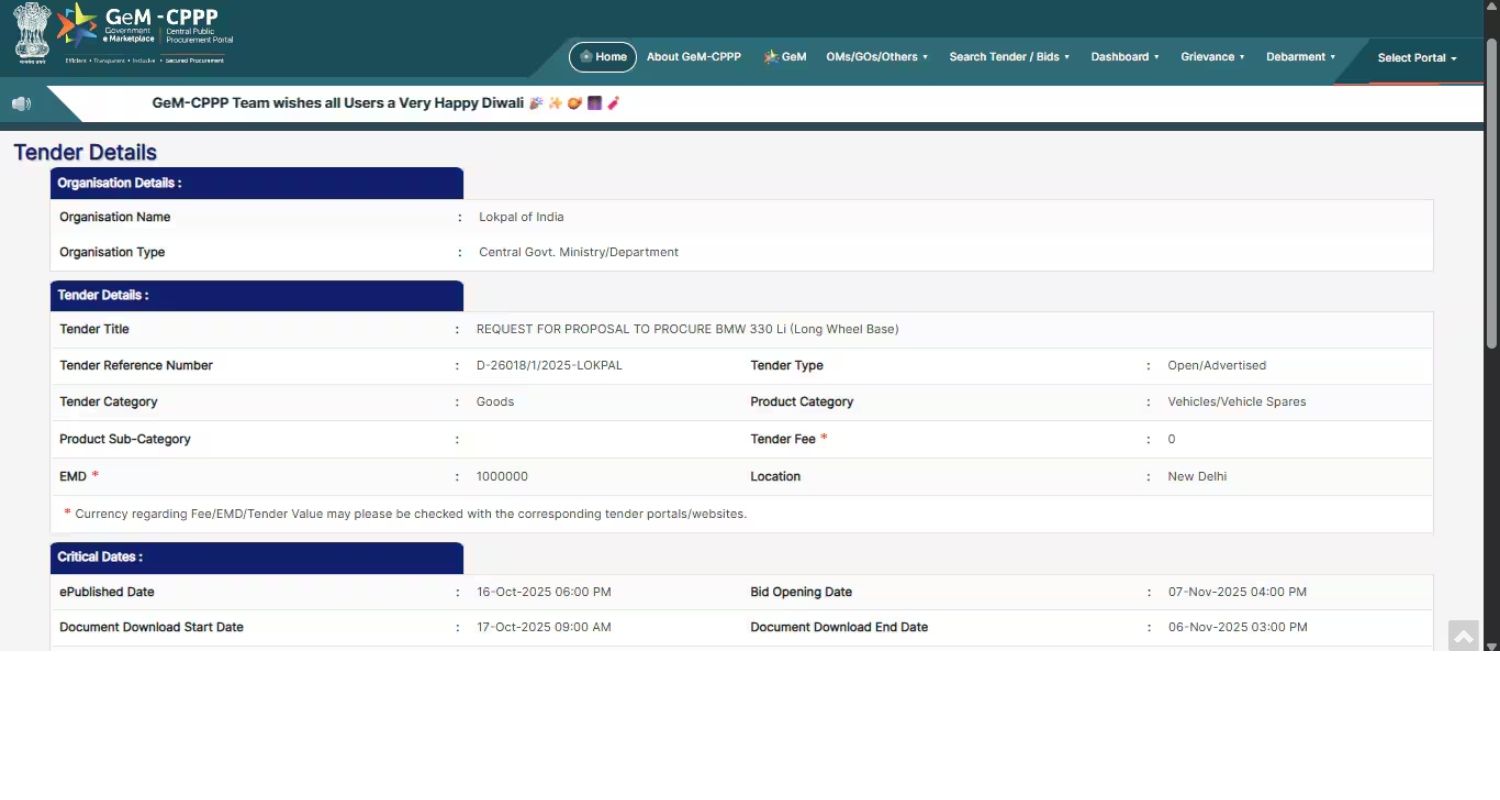Click the Happy Diwali announcement text
The width and height of the screenshot is (1500, 800).
tap(338, 103)
